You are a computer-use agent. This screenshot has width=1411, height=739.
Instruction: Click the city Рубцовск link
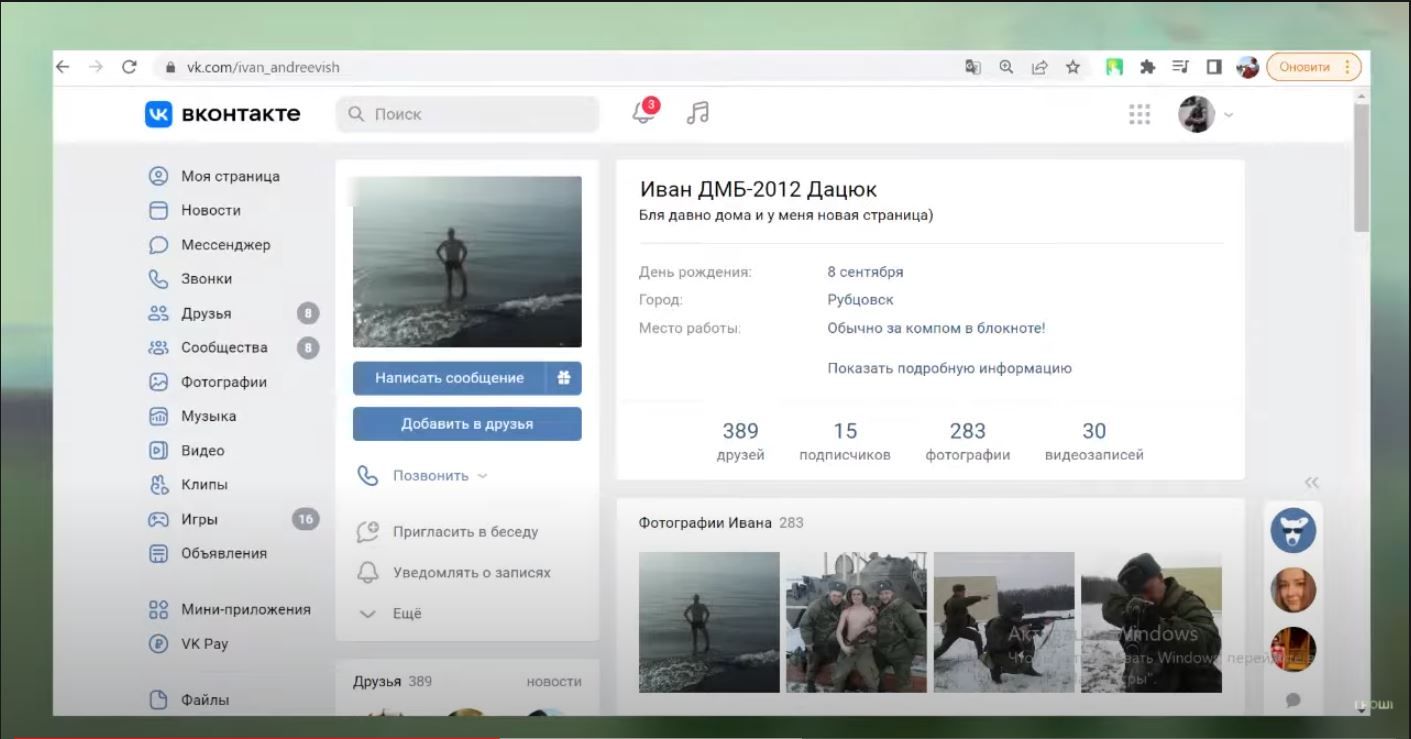click(x=860, y=300)
